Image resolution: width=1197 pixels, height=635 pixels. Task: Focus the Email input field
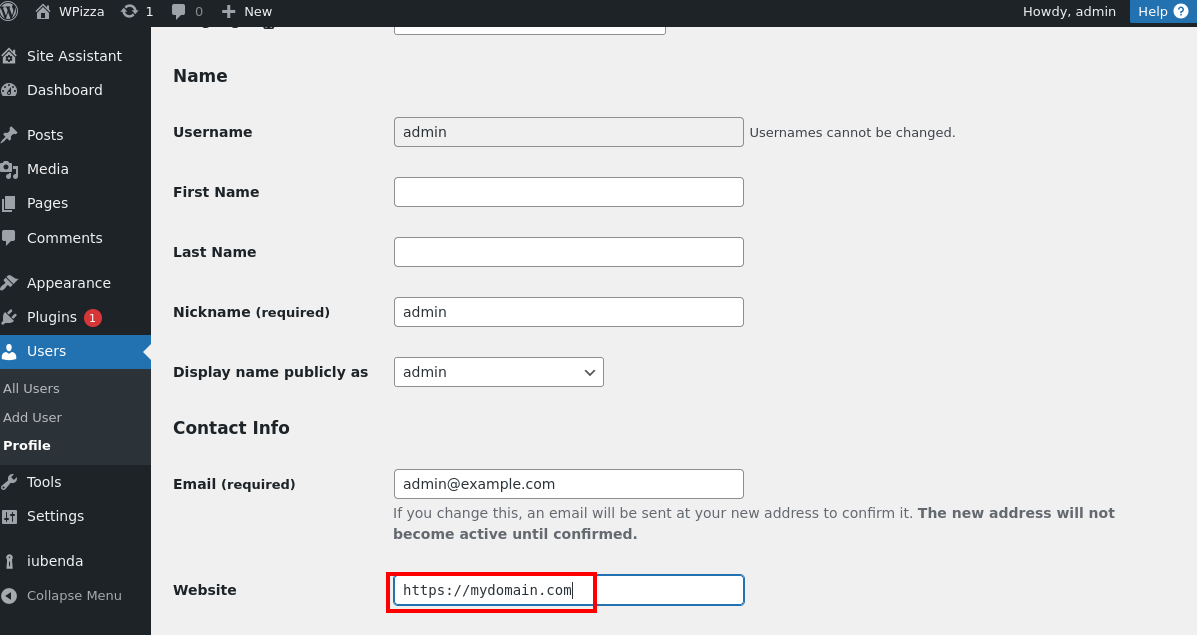tap(568, 484)
